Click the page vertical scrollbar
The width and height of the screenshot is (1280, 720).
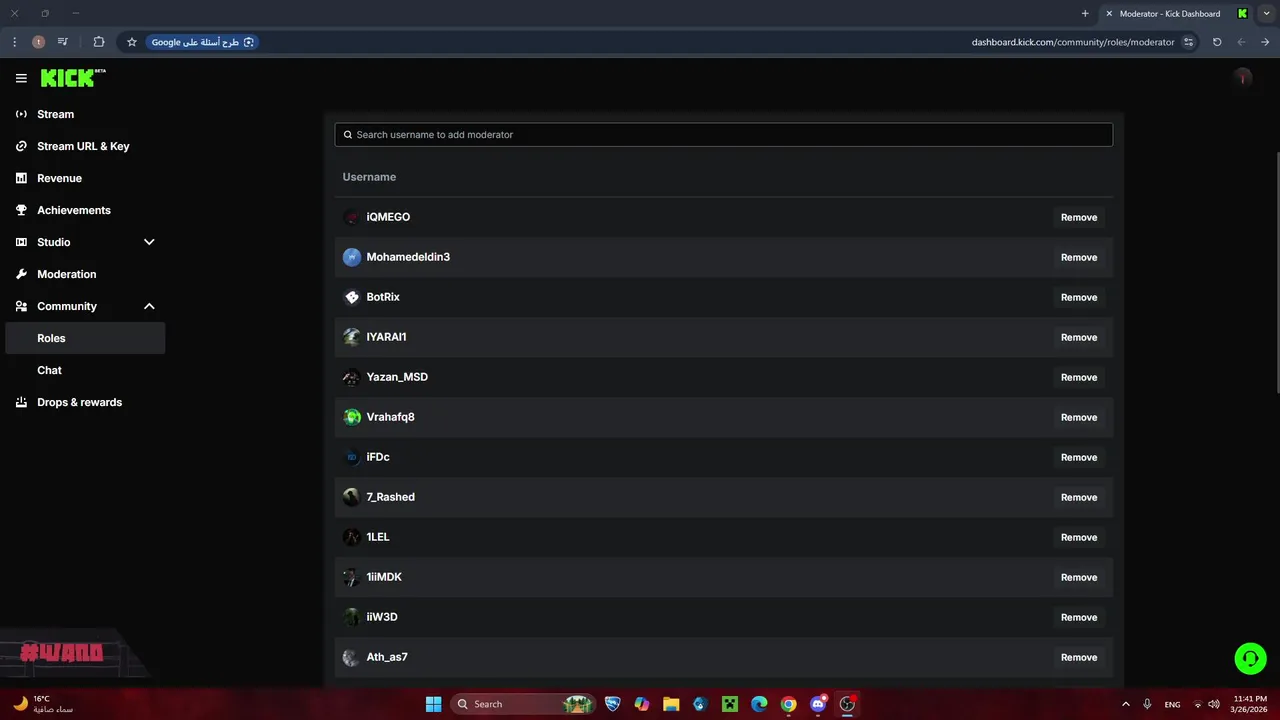coord(1276,272)
